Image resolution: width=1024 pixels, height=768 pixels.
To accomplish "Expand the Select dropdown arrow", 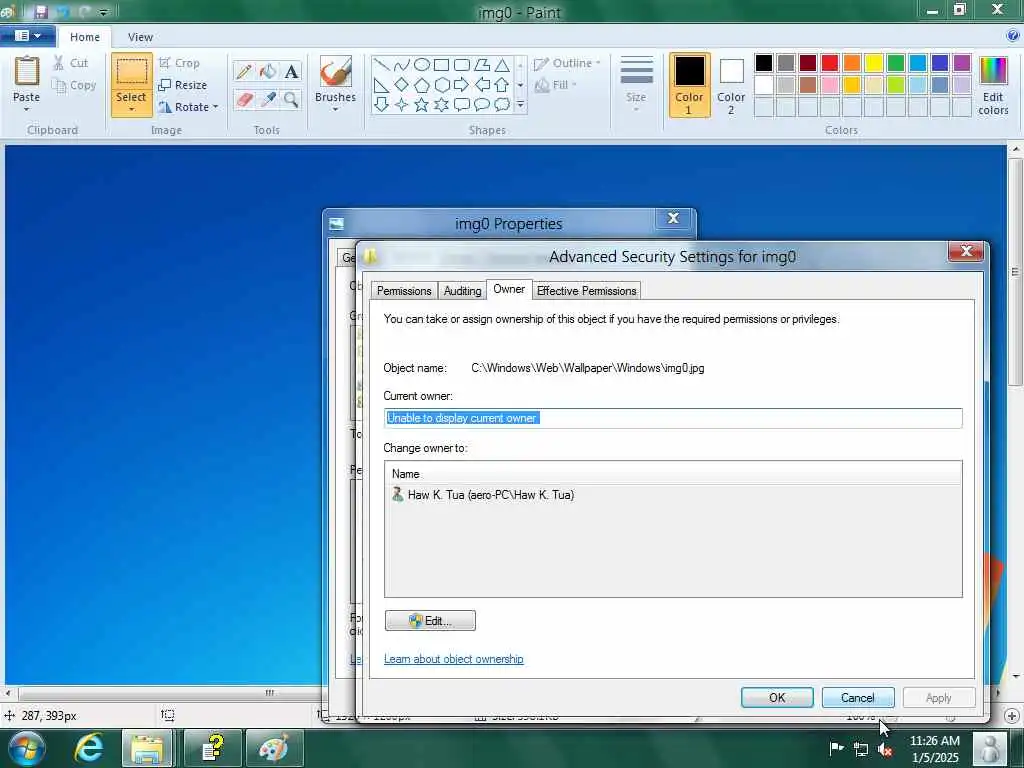I will pyautogui.click(x=131, y=110).
